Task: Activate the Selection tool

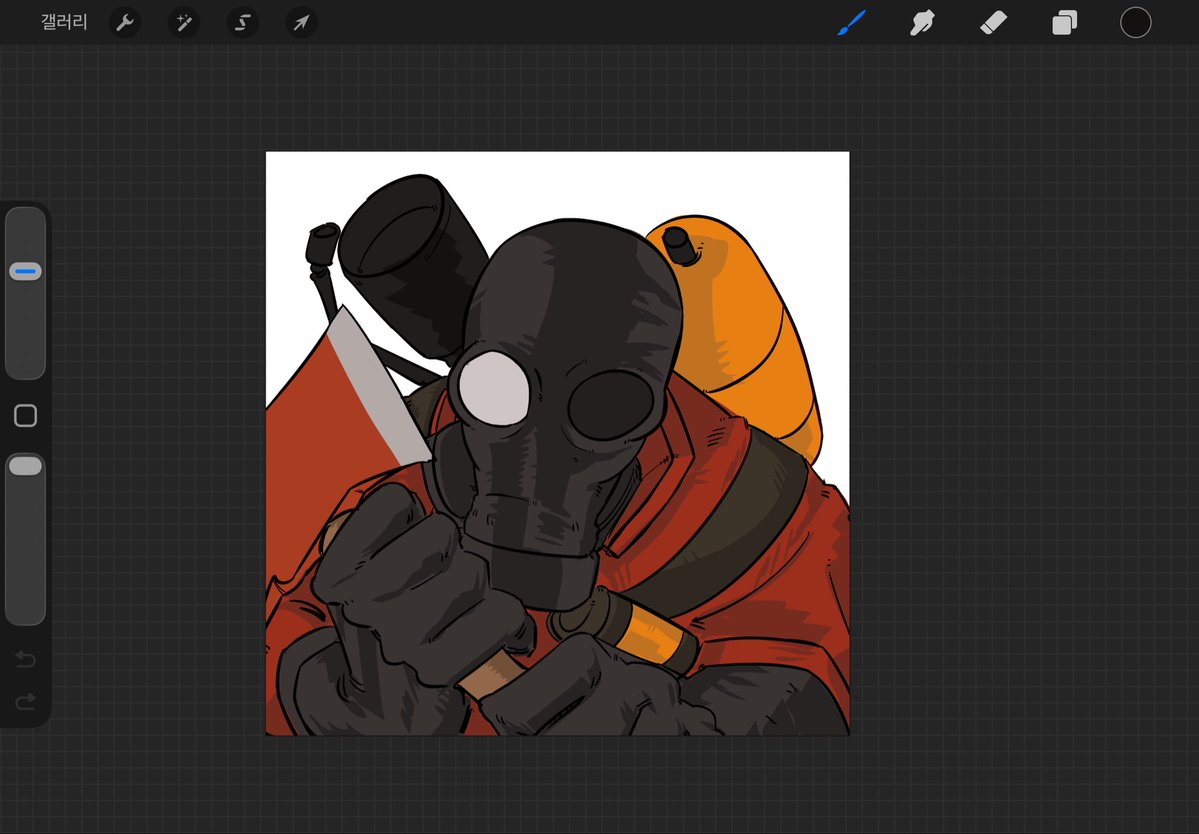Action: [242, 23]
